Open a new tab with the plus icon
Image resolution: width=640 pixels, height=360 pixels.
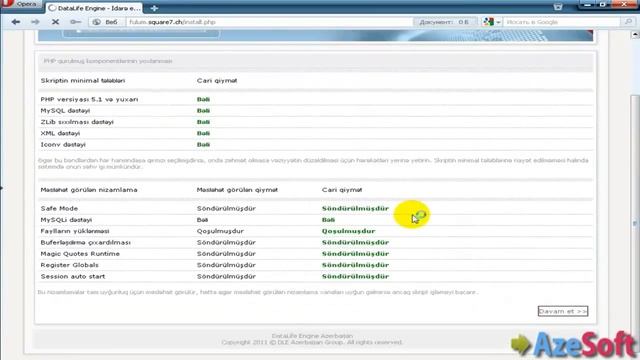click(154, 8)
